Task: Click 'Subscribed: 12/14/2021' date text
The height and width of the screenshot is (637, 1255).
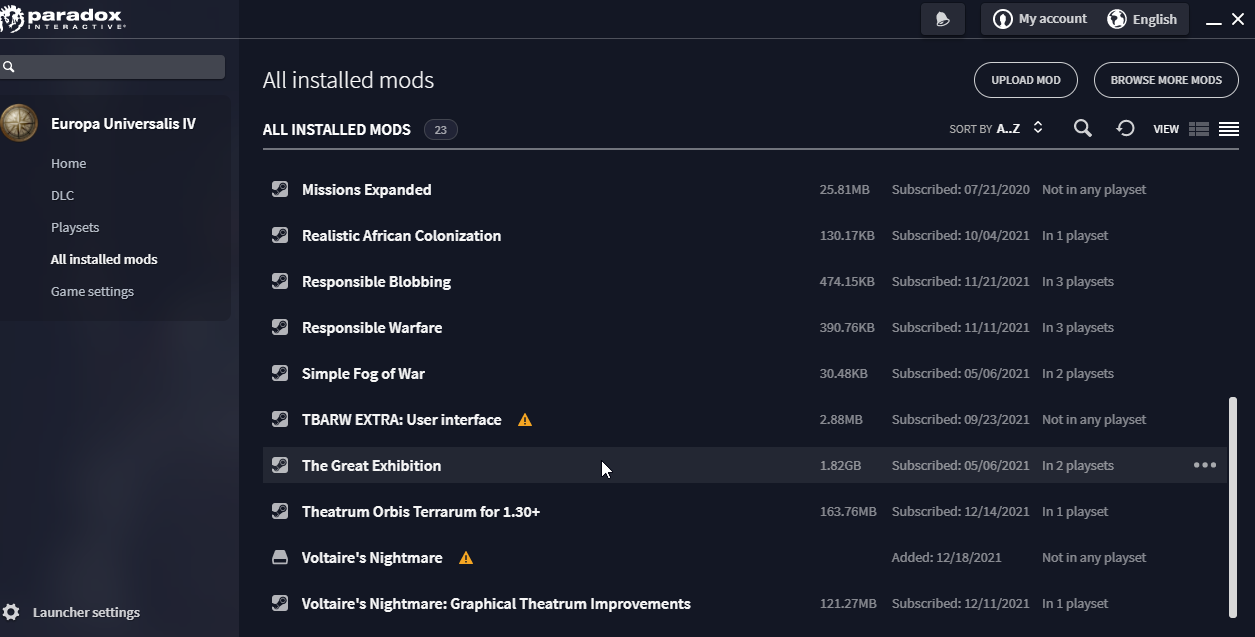Action: (x=960, y=511)
